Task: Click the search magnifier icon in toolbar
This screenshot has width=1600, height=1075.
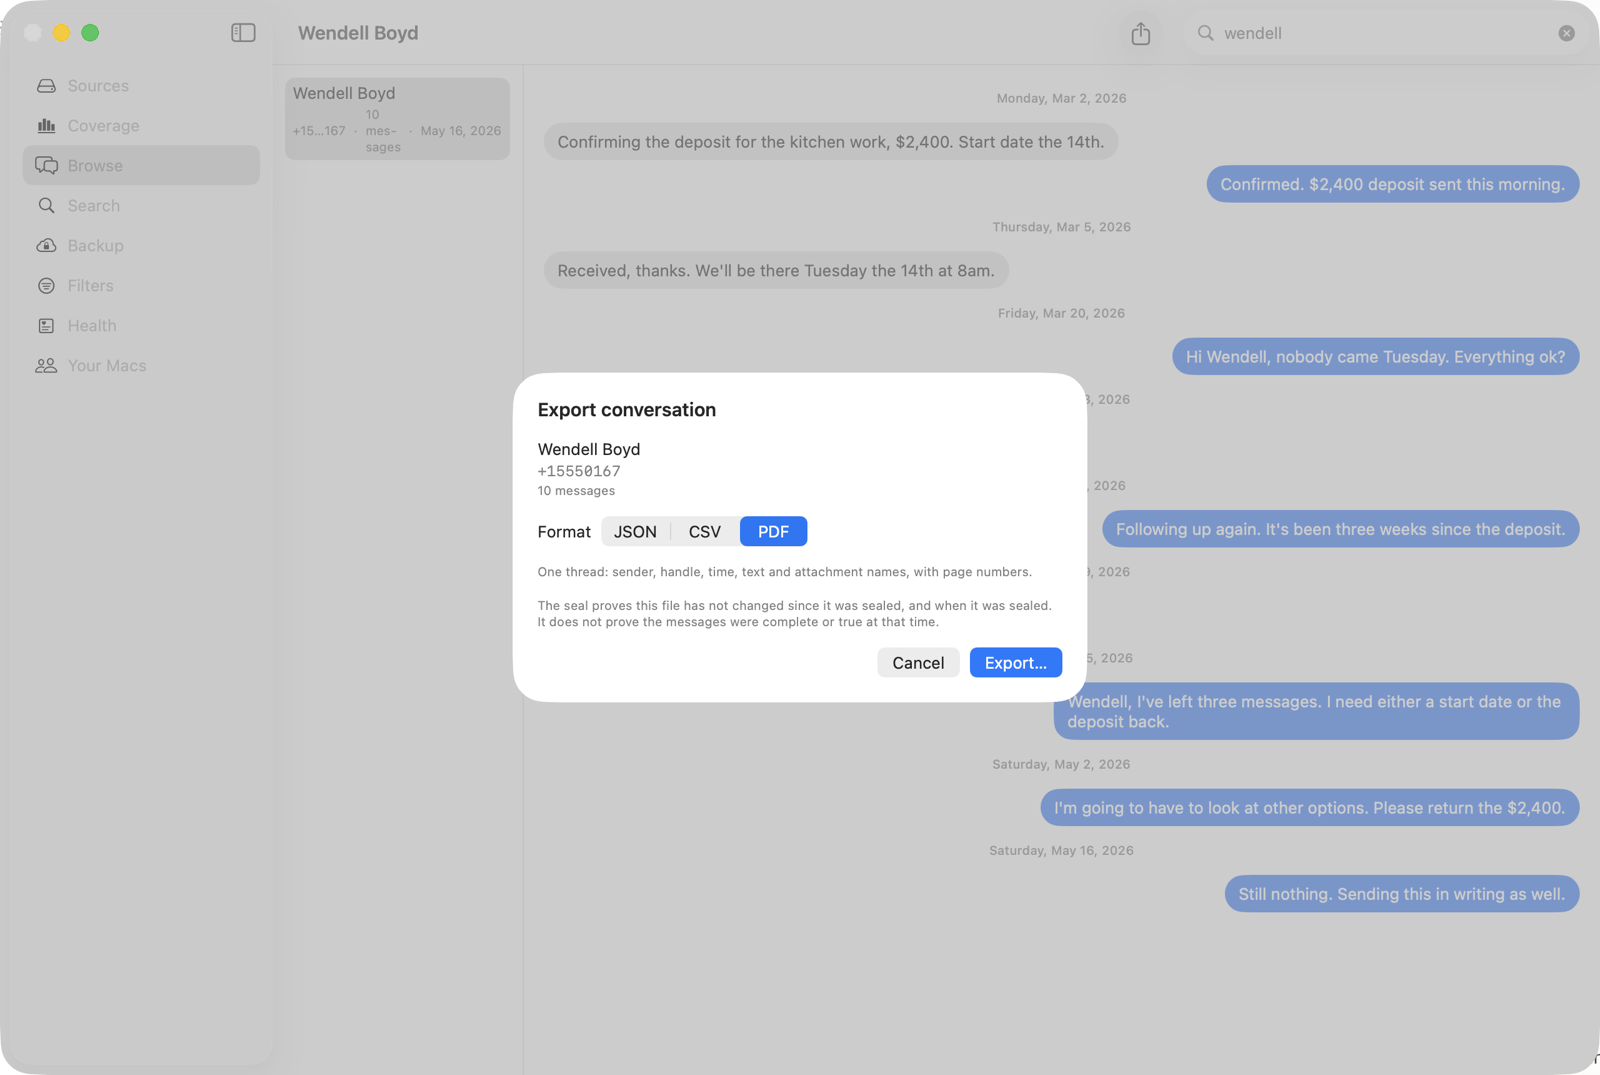Action: (1206, 33)
